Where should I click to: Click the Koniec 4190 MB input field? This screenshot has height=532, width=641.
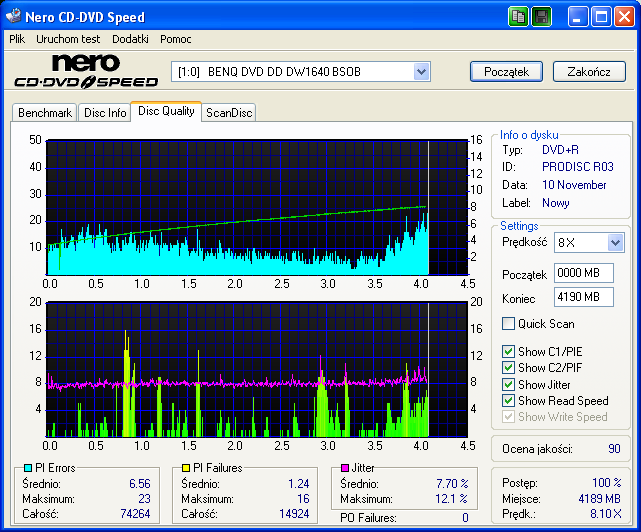pos(584,297)
